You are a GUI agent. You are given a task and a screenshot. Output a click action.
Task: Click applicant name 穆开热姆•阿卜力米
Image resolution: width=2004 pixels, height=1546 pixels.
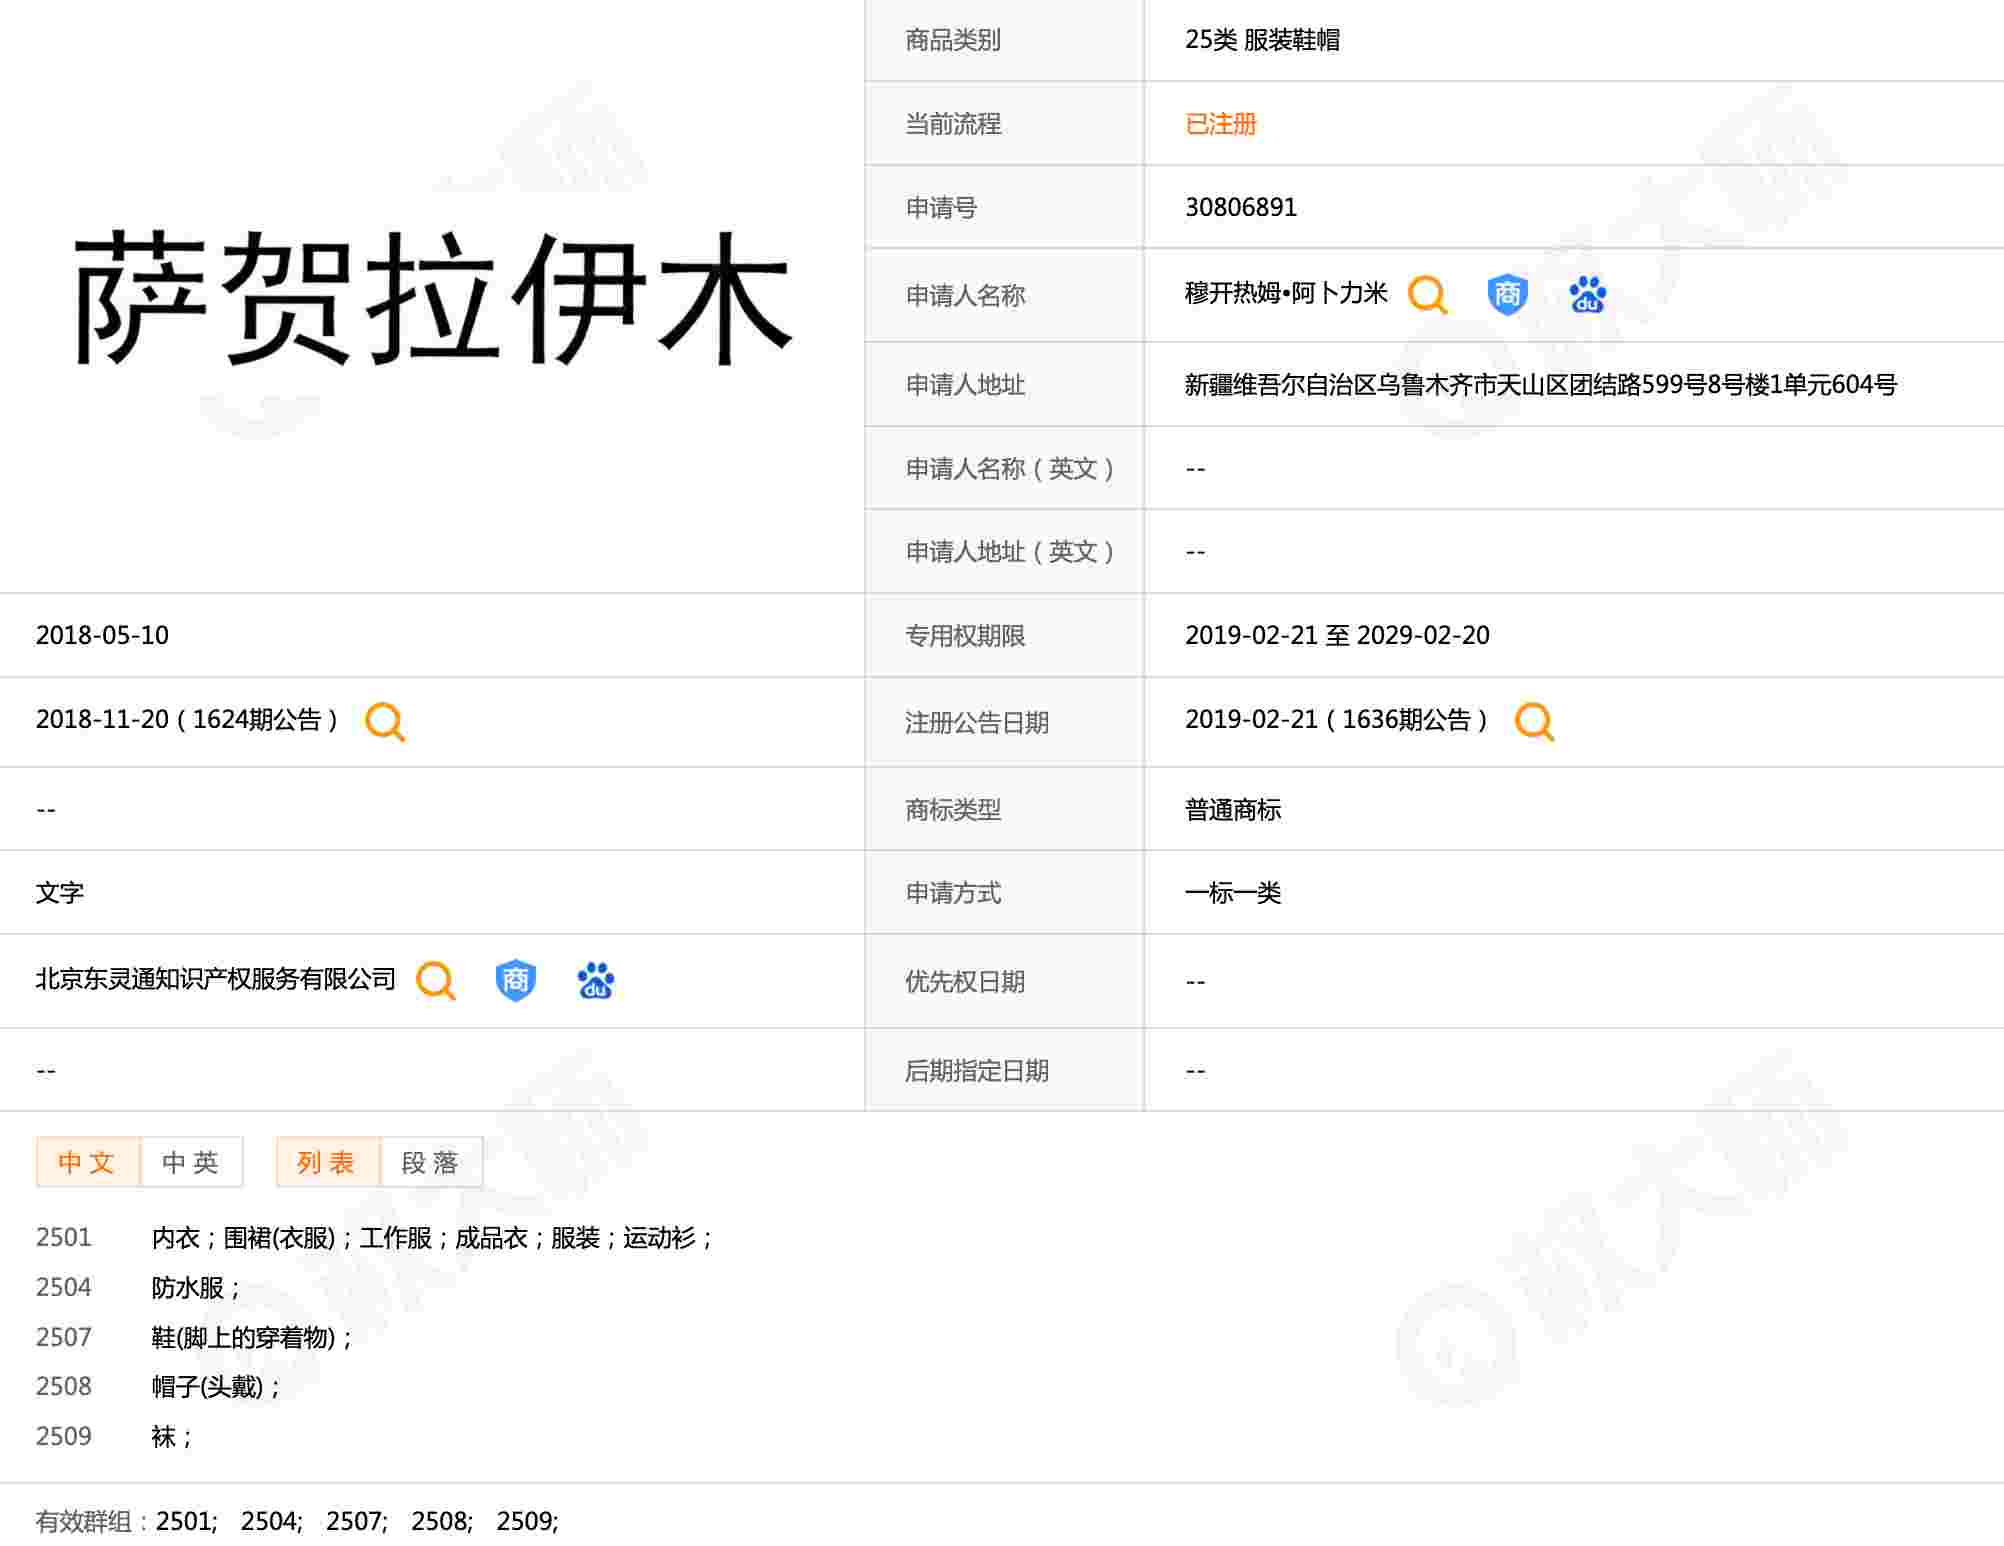pyautogui.click(x=1286, y=293)
